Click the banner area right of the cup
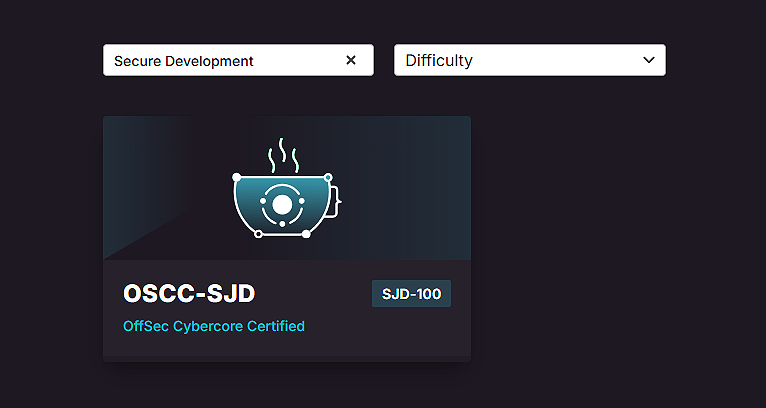Image resolution: width=766 pixels, height=408 pixels. click(410, 190)
